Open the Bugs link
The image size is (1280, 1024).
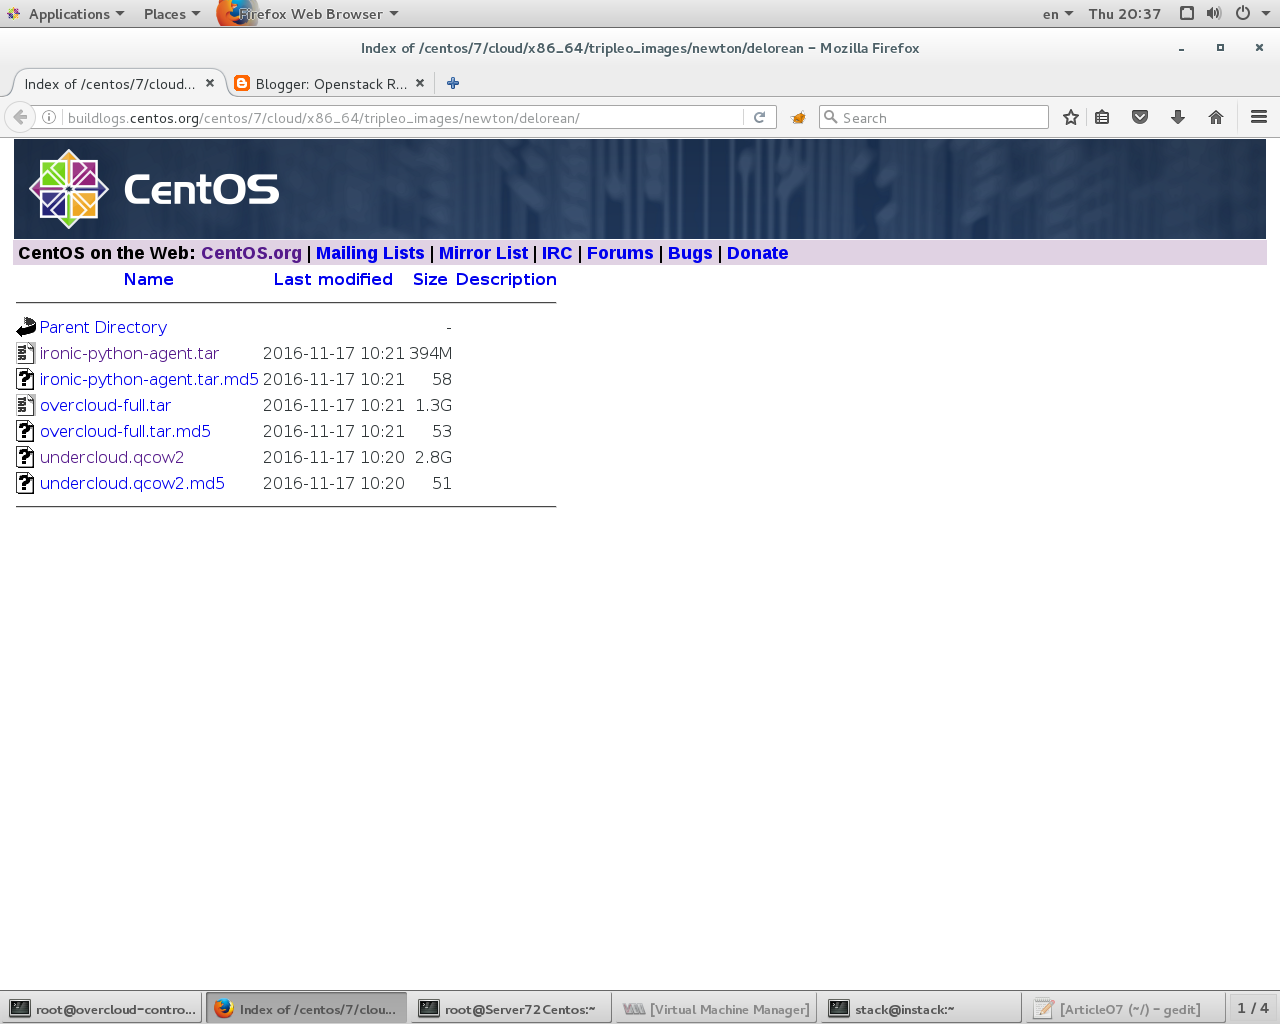[x=690, y=253]
